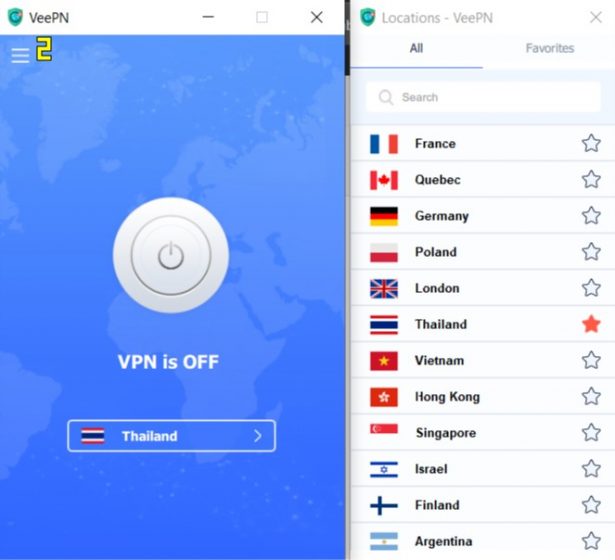
Task: Choose the Hong Kong server
Action: (482, 396)
